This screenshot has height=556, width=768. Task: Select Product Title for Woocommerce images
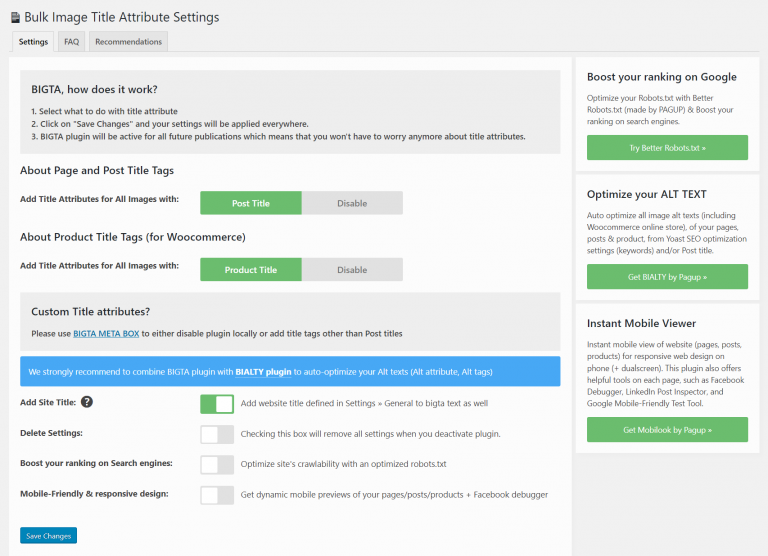[251, 270]
